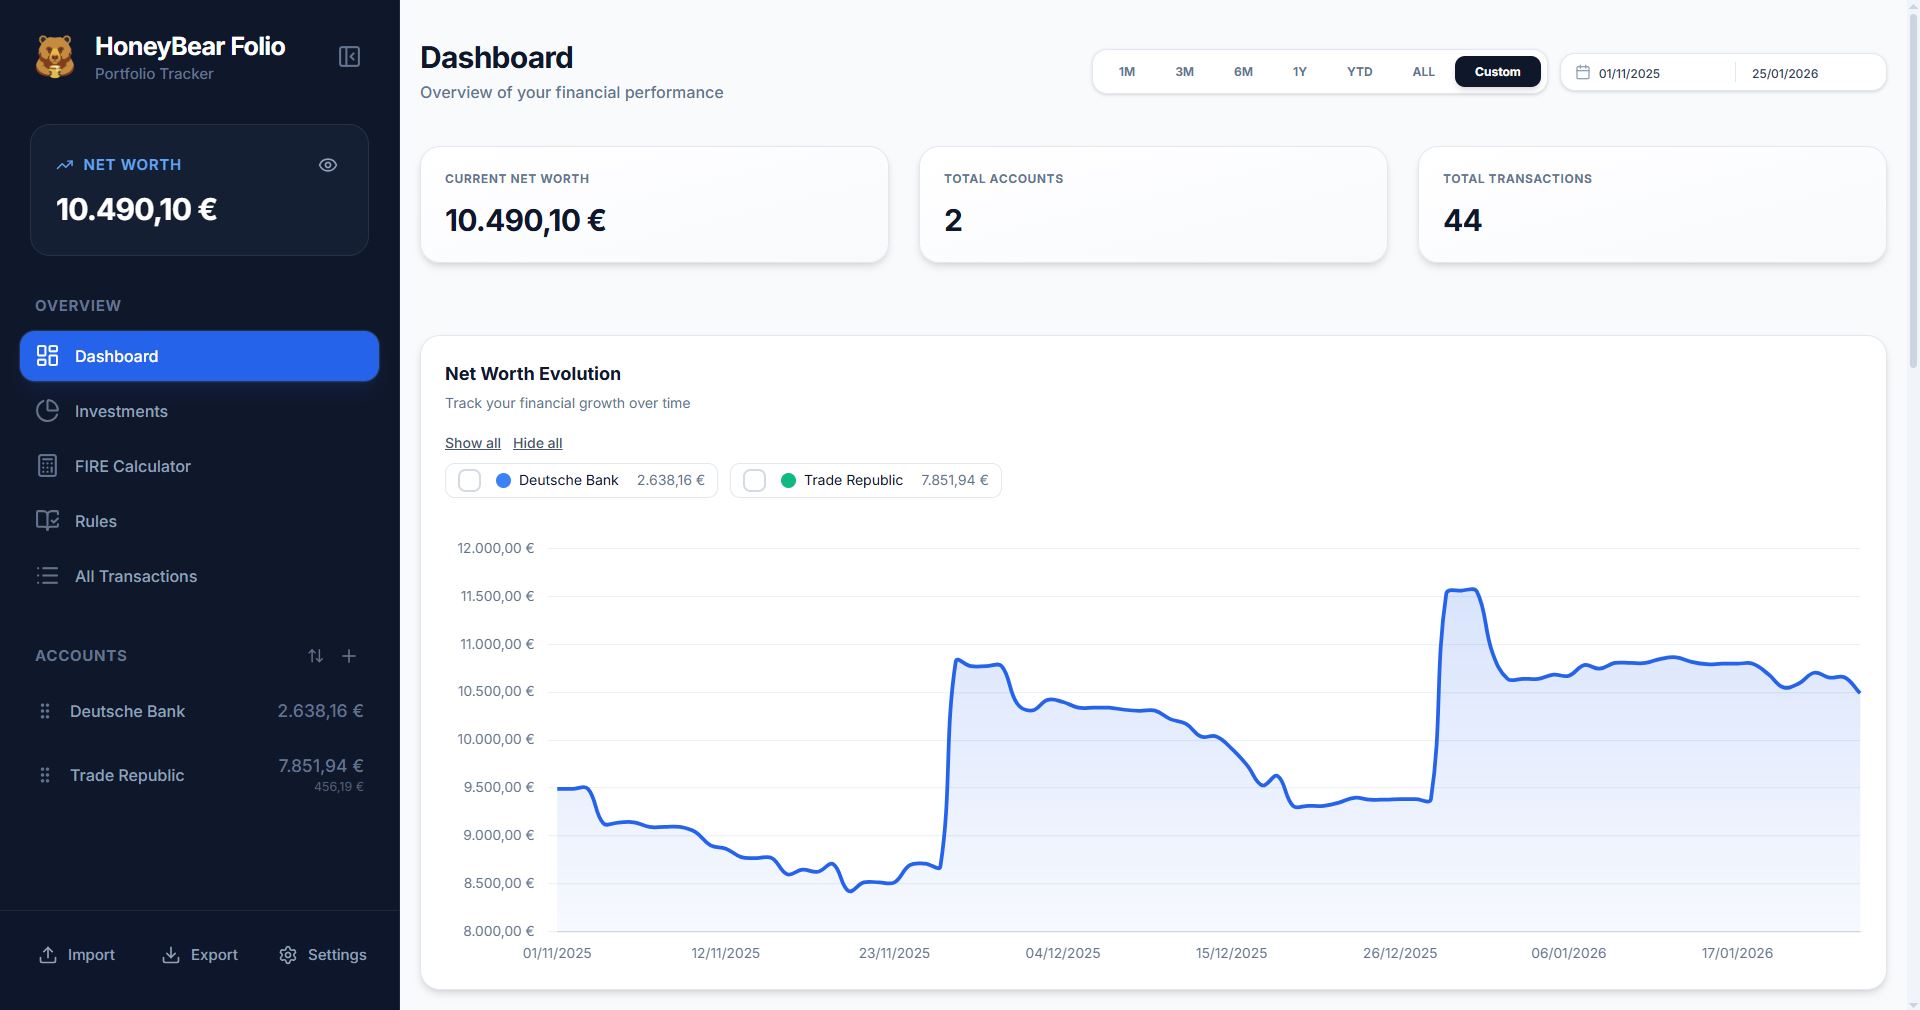
Task: Select the Dashboard navigation entry
Action: (116, 356)
